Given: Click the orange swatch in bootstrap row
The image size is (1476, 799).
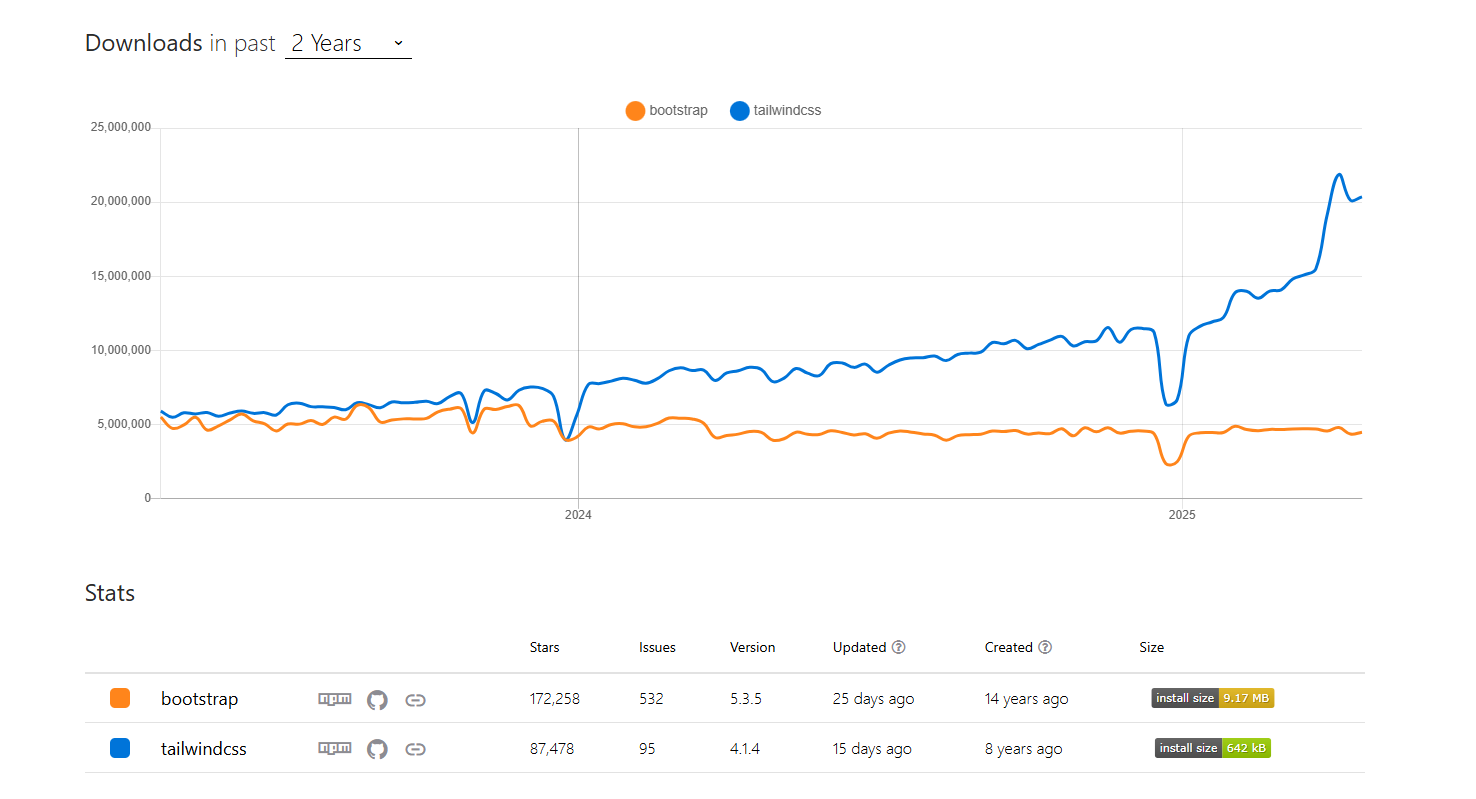Looking at the screenshot, I should [120, 698].
